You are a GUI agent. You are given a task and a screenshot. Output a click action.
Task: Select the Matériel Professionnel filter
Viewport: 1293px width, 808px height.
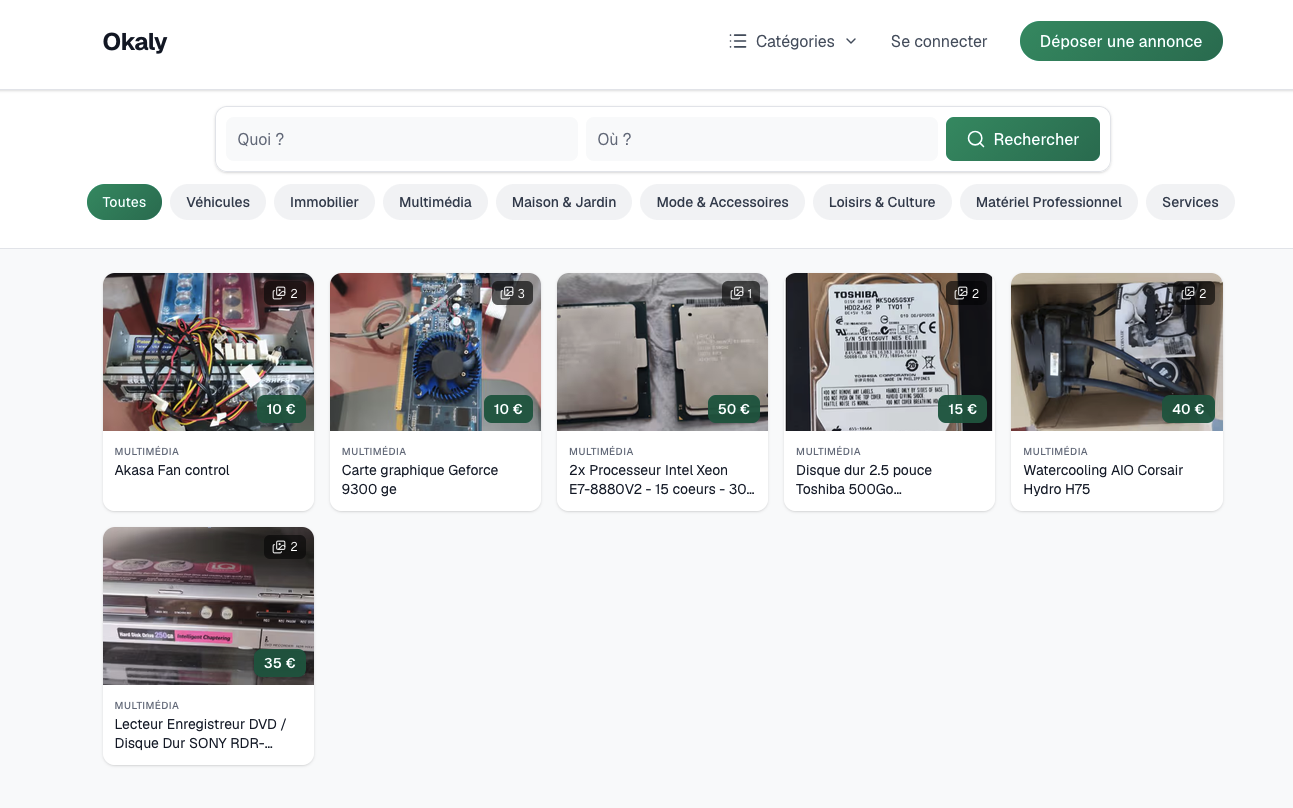coord(1049,202)
